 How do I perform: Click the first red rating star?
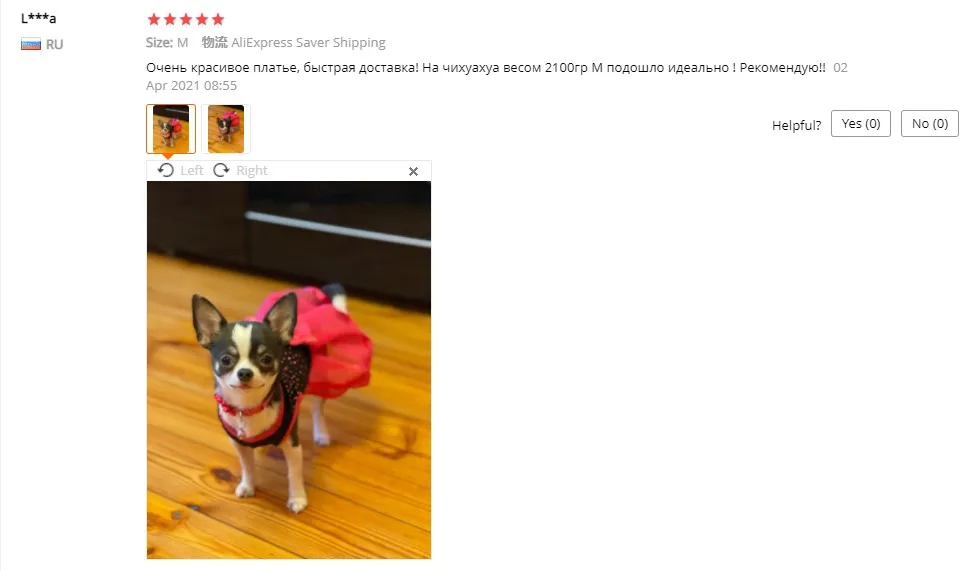(154, 19)
